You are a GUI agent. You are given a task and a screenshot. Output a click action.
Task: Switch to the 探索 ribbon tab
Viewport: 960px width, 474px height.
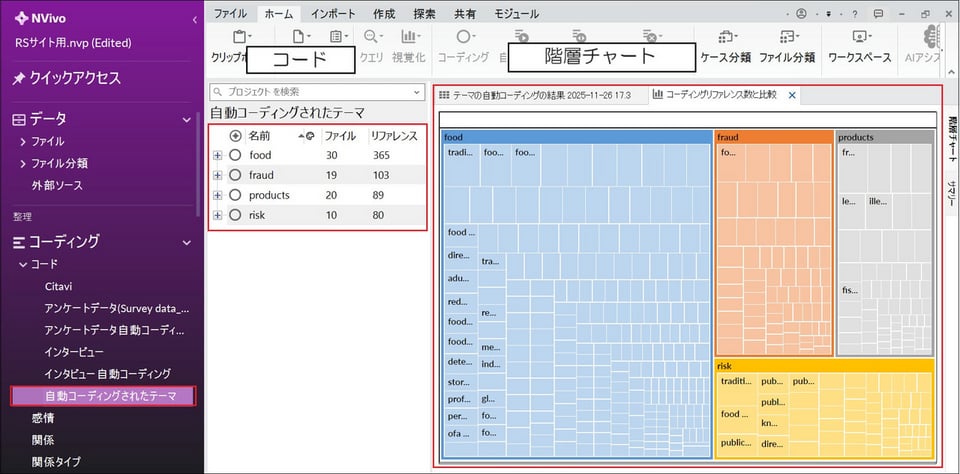(424, 13)
